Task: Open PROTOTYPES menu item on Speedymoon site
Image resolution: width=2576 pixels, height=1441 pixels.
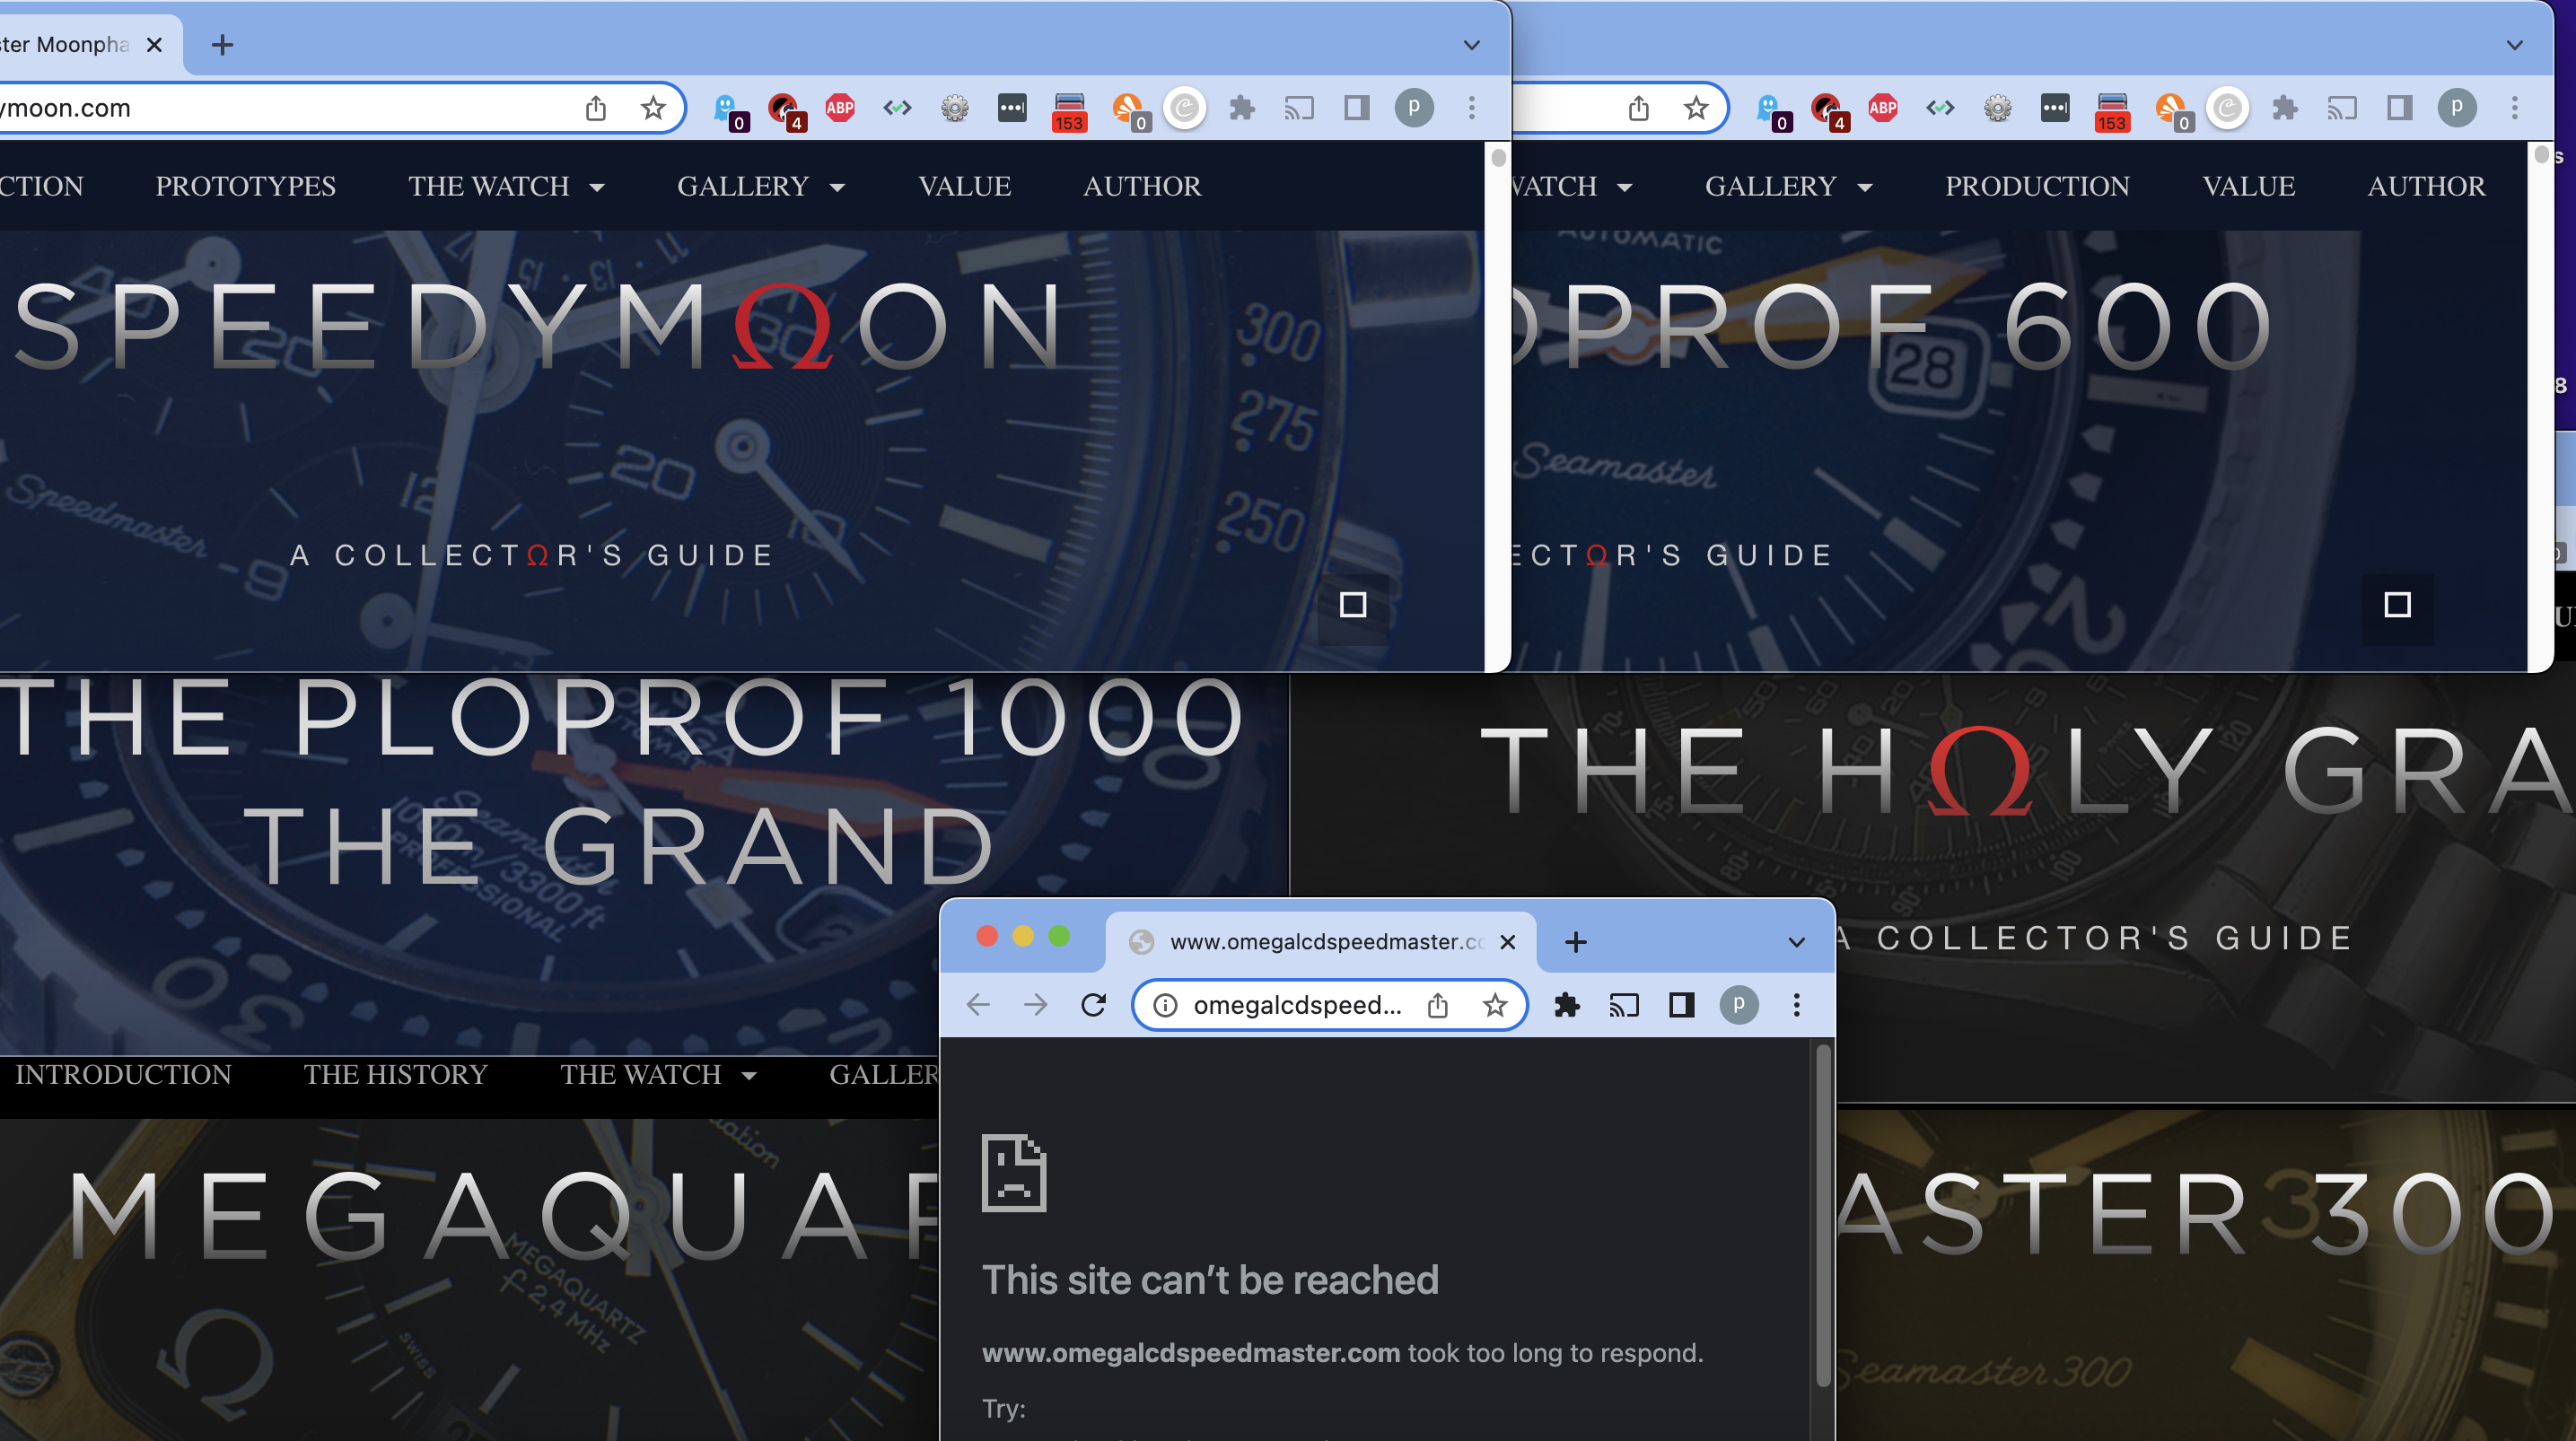Action: [x=245, y=186]
